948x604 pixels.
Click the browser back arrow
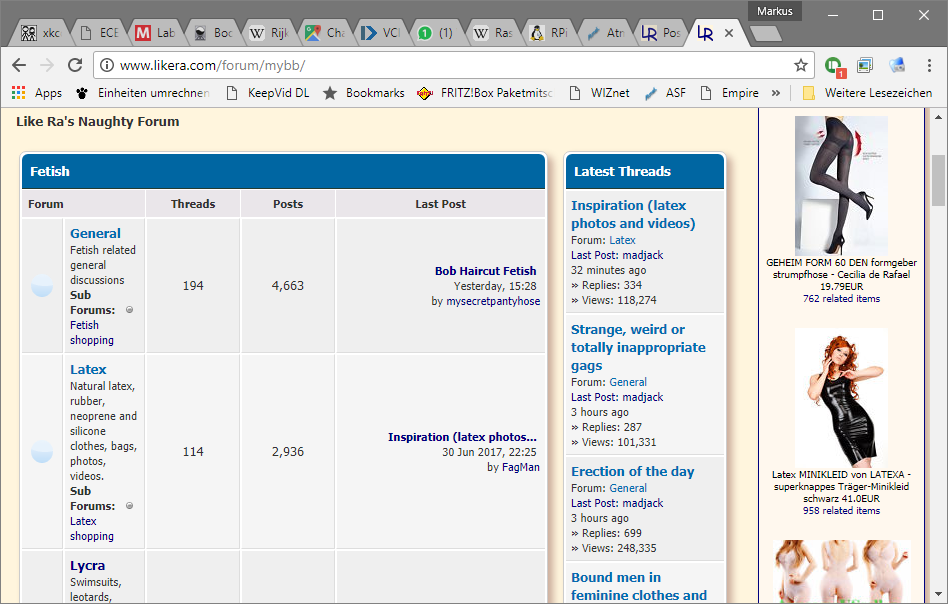pyautogui.click(x=19, y=65)
